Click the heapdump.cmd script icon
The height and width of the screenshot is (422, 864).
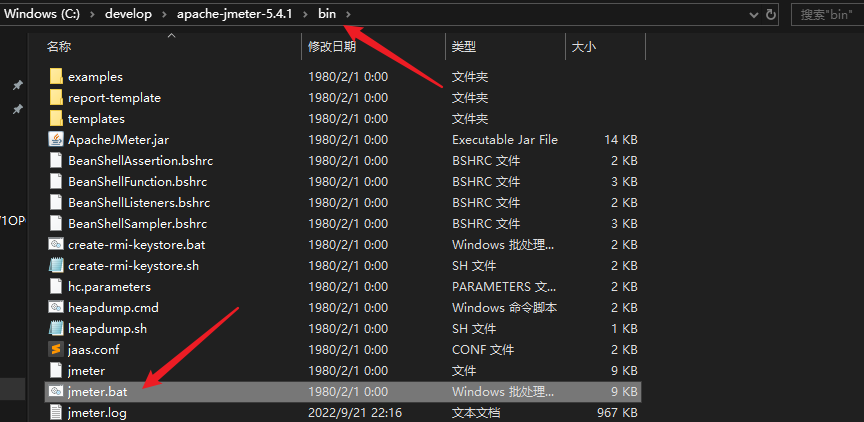coord(56,307)
